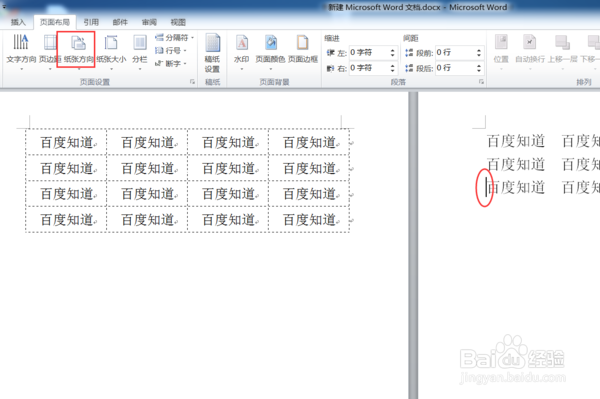The height and width of the screenshot is (399, 600).
Task: Click the spacing before (段前) spinner arrows
Action: [x=479, y=53]
